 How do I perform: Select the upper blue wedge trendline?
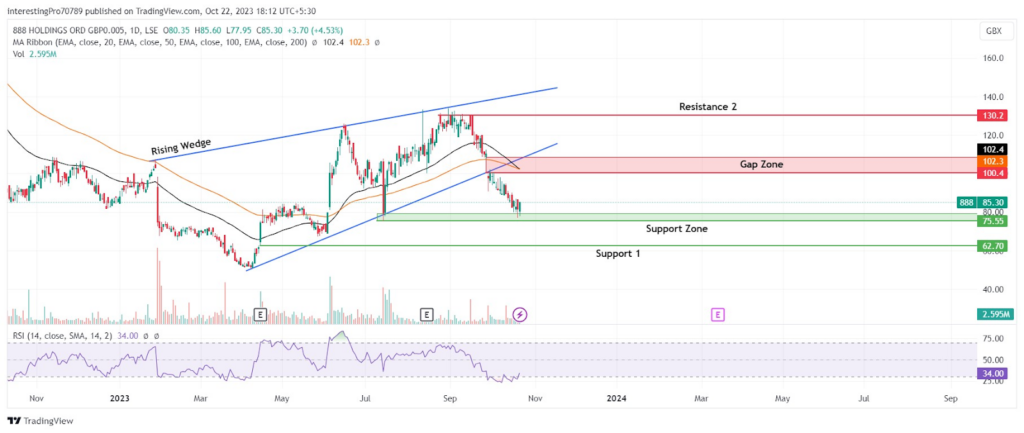(x=353, y=124)
